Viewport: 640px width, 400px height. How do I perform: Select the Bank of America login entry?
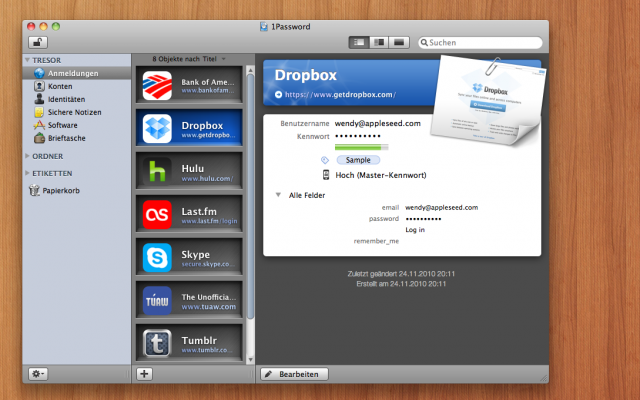tap(189, 85)
